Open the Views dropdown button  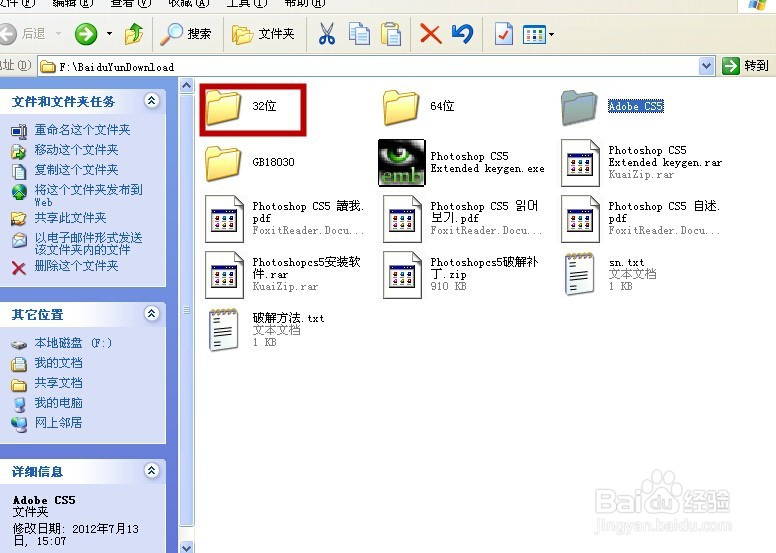click(538, 34)
